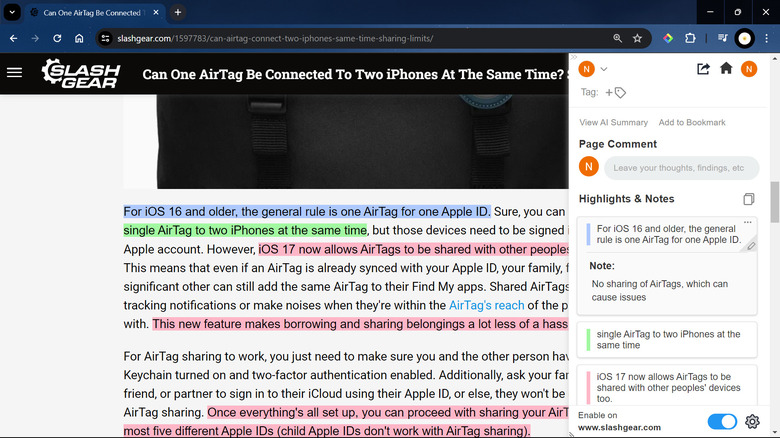Viewport: 780px width, 438px height.
Task: Open the SlashGear hamburger menu
Action: pyautogui.click(x=14, y=72)
